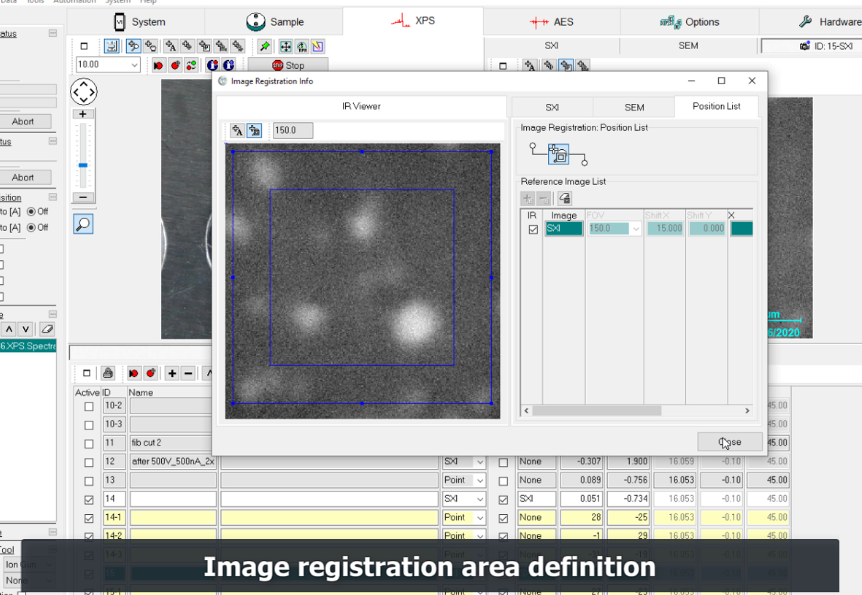Open the 10.00 dropdown in XPS toolbar
The image size is (862, 595).
(x=134, y=65)
